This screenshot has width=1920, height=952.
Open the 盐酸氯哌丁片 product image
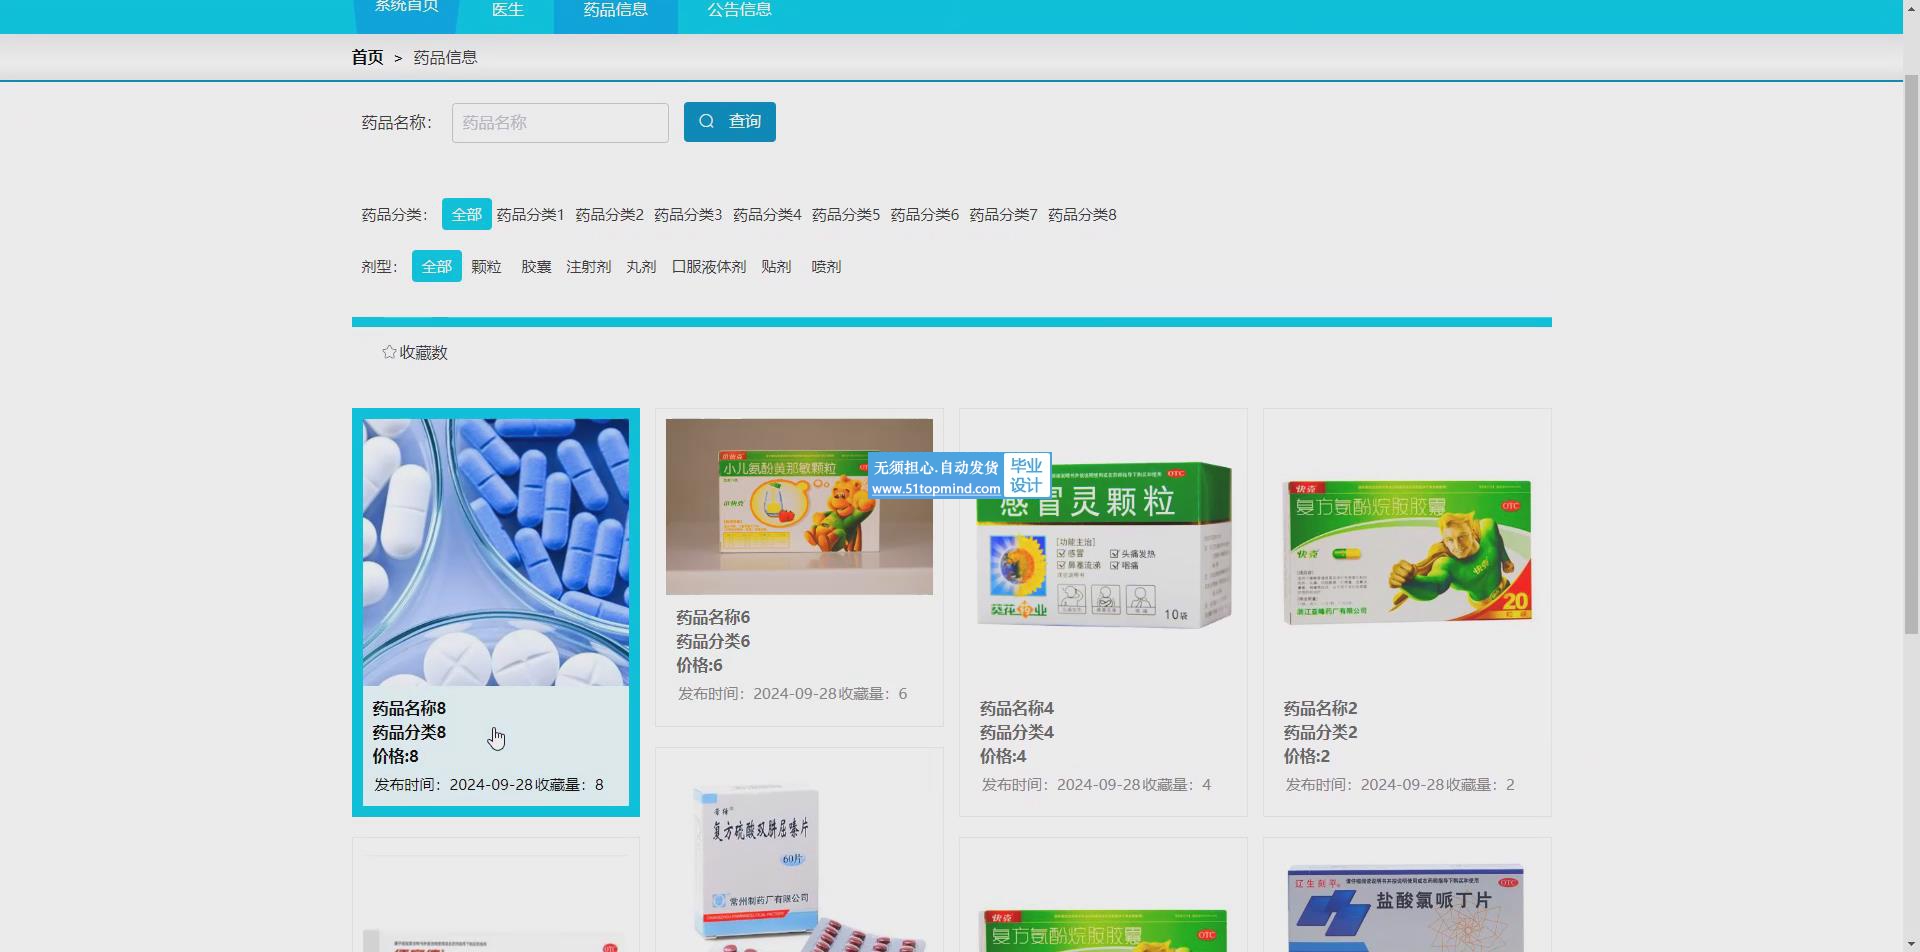click(x=1406, y=905)
